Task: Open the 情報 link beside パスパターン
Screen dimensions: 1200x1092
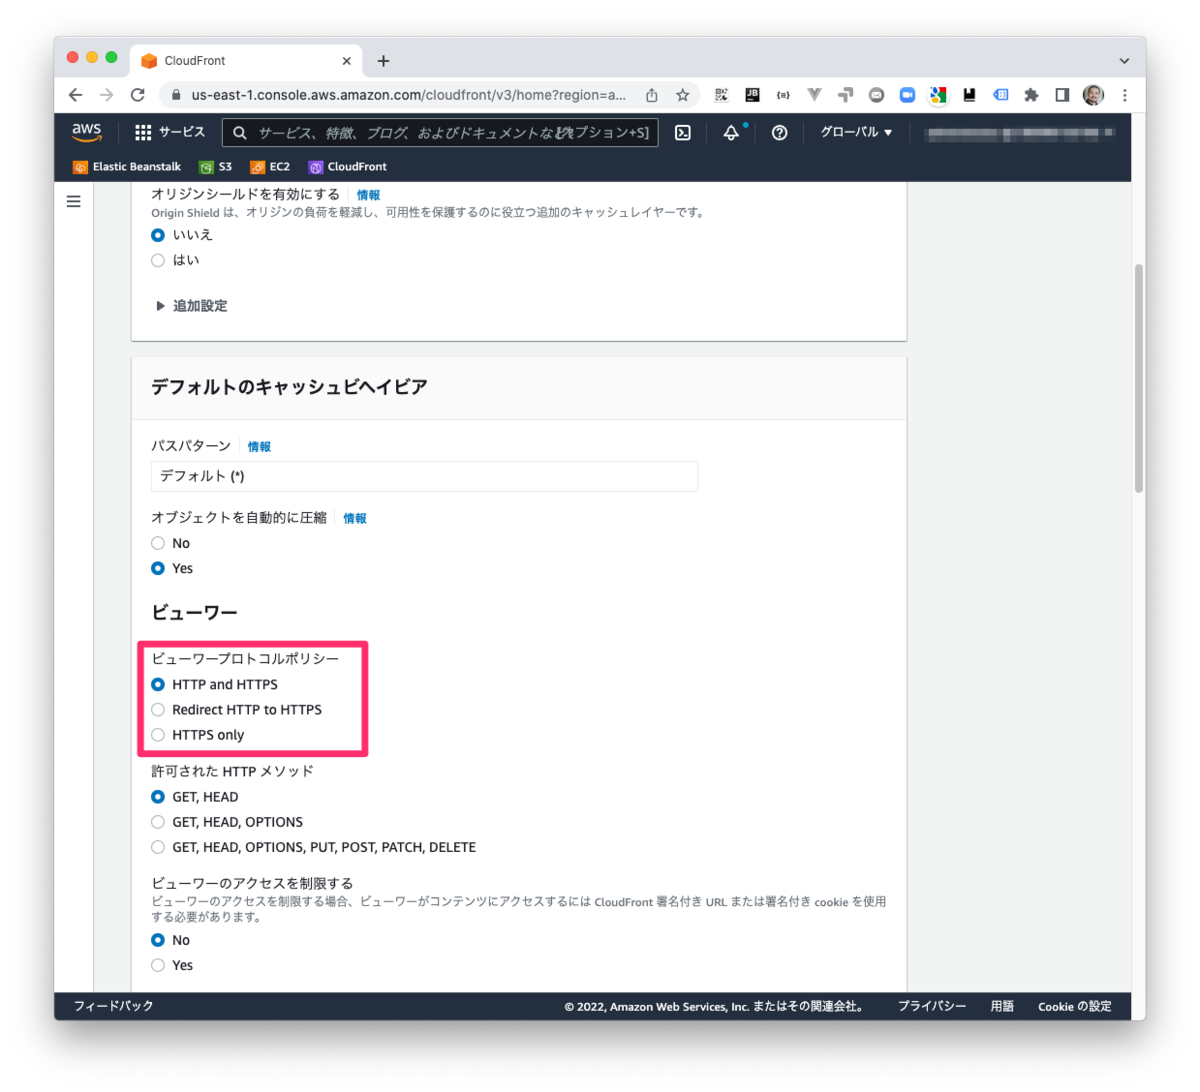Action: pos(259,446)
